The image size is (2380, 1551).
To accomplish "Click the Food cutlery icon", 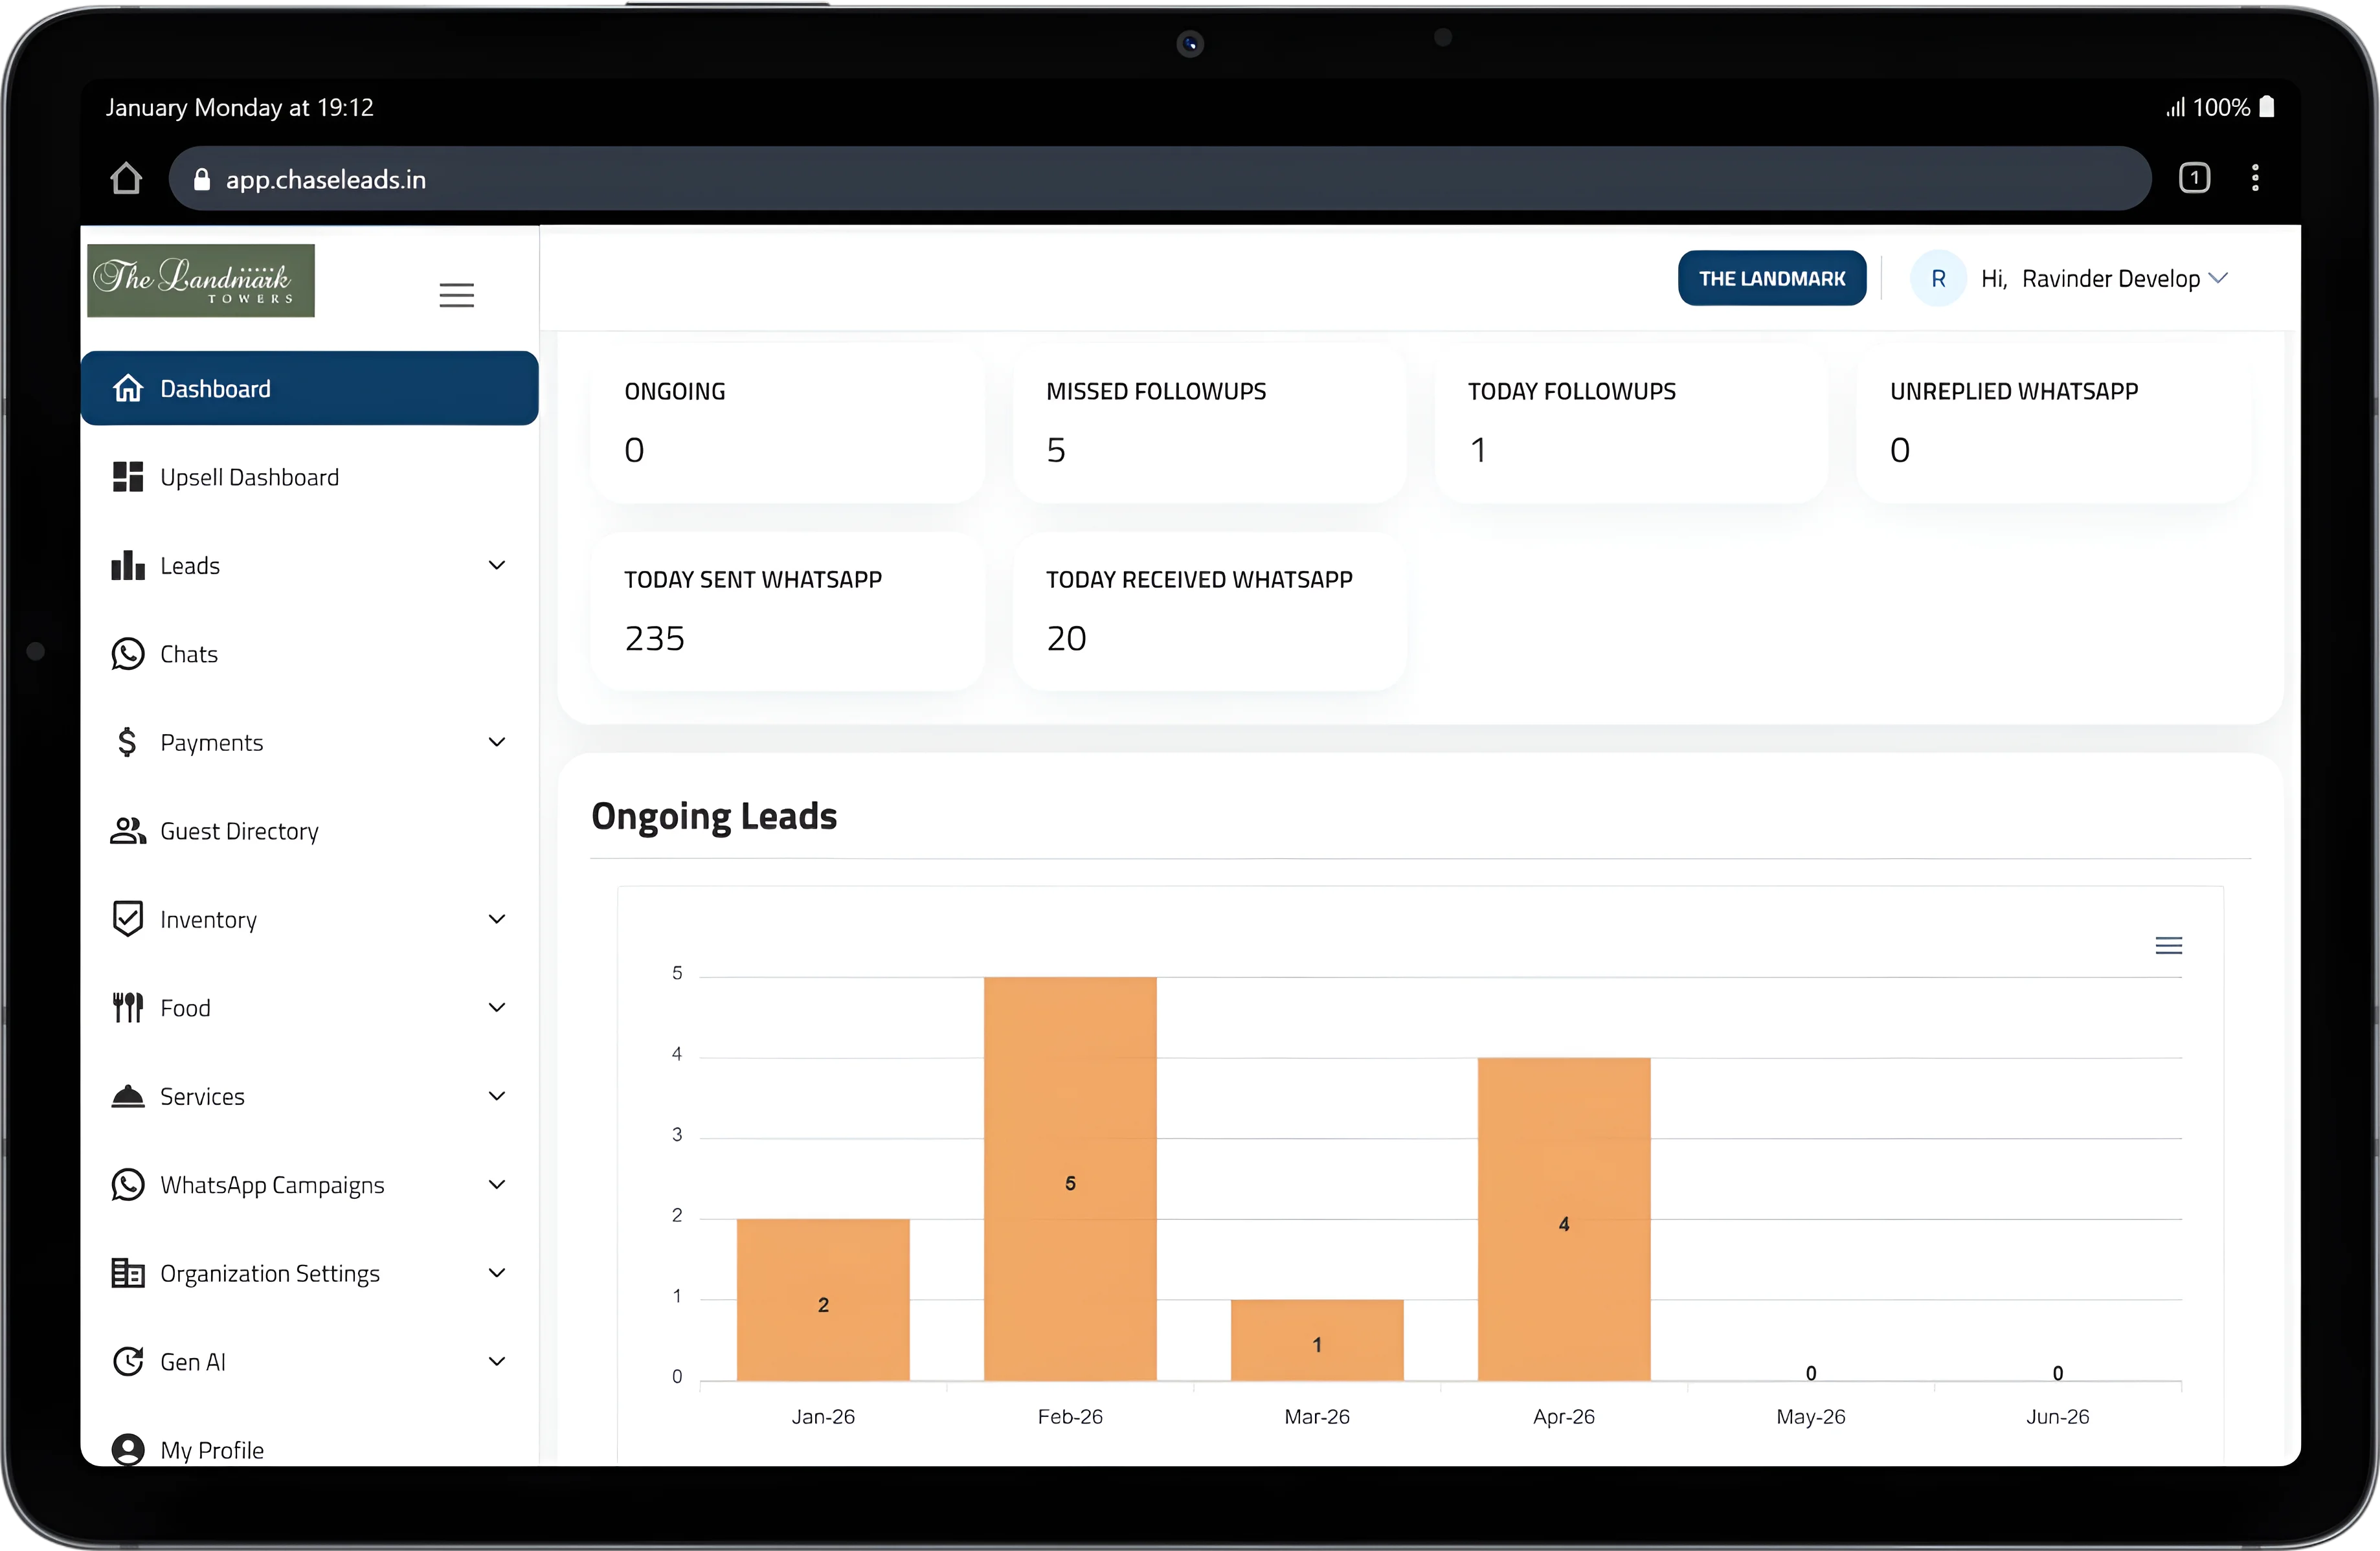I will [x=127, y=1007].
